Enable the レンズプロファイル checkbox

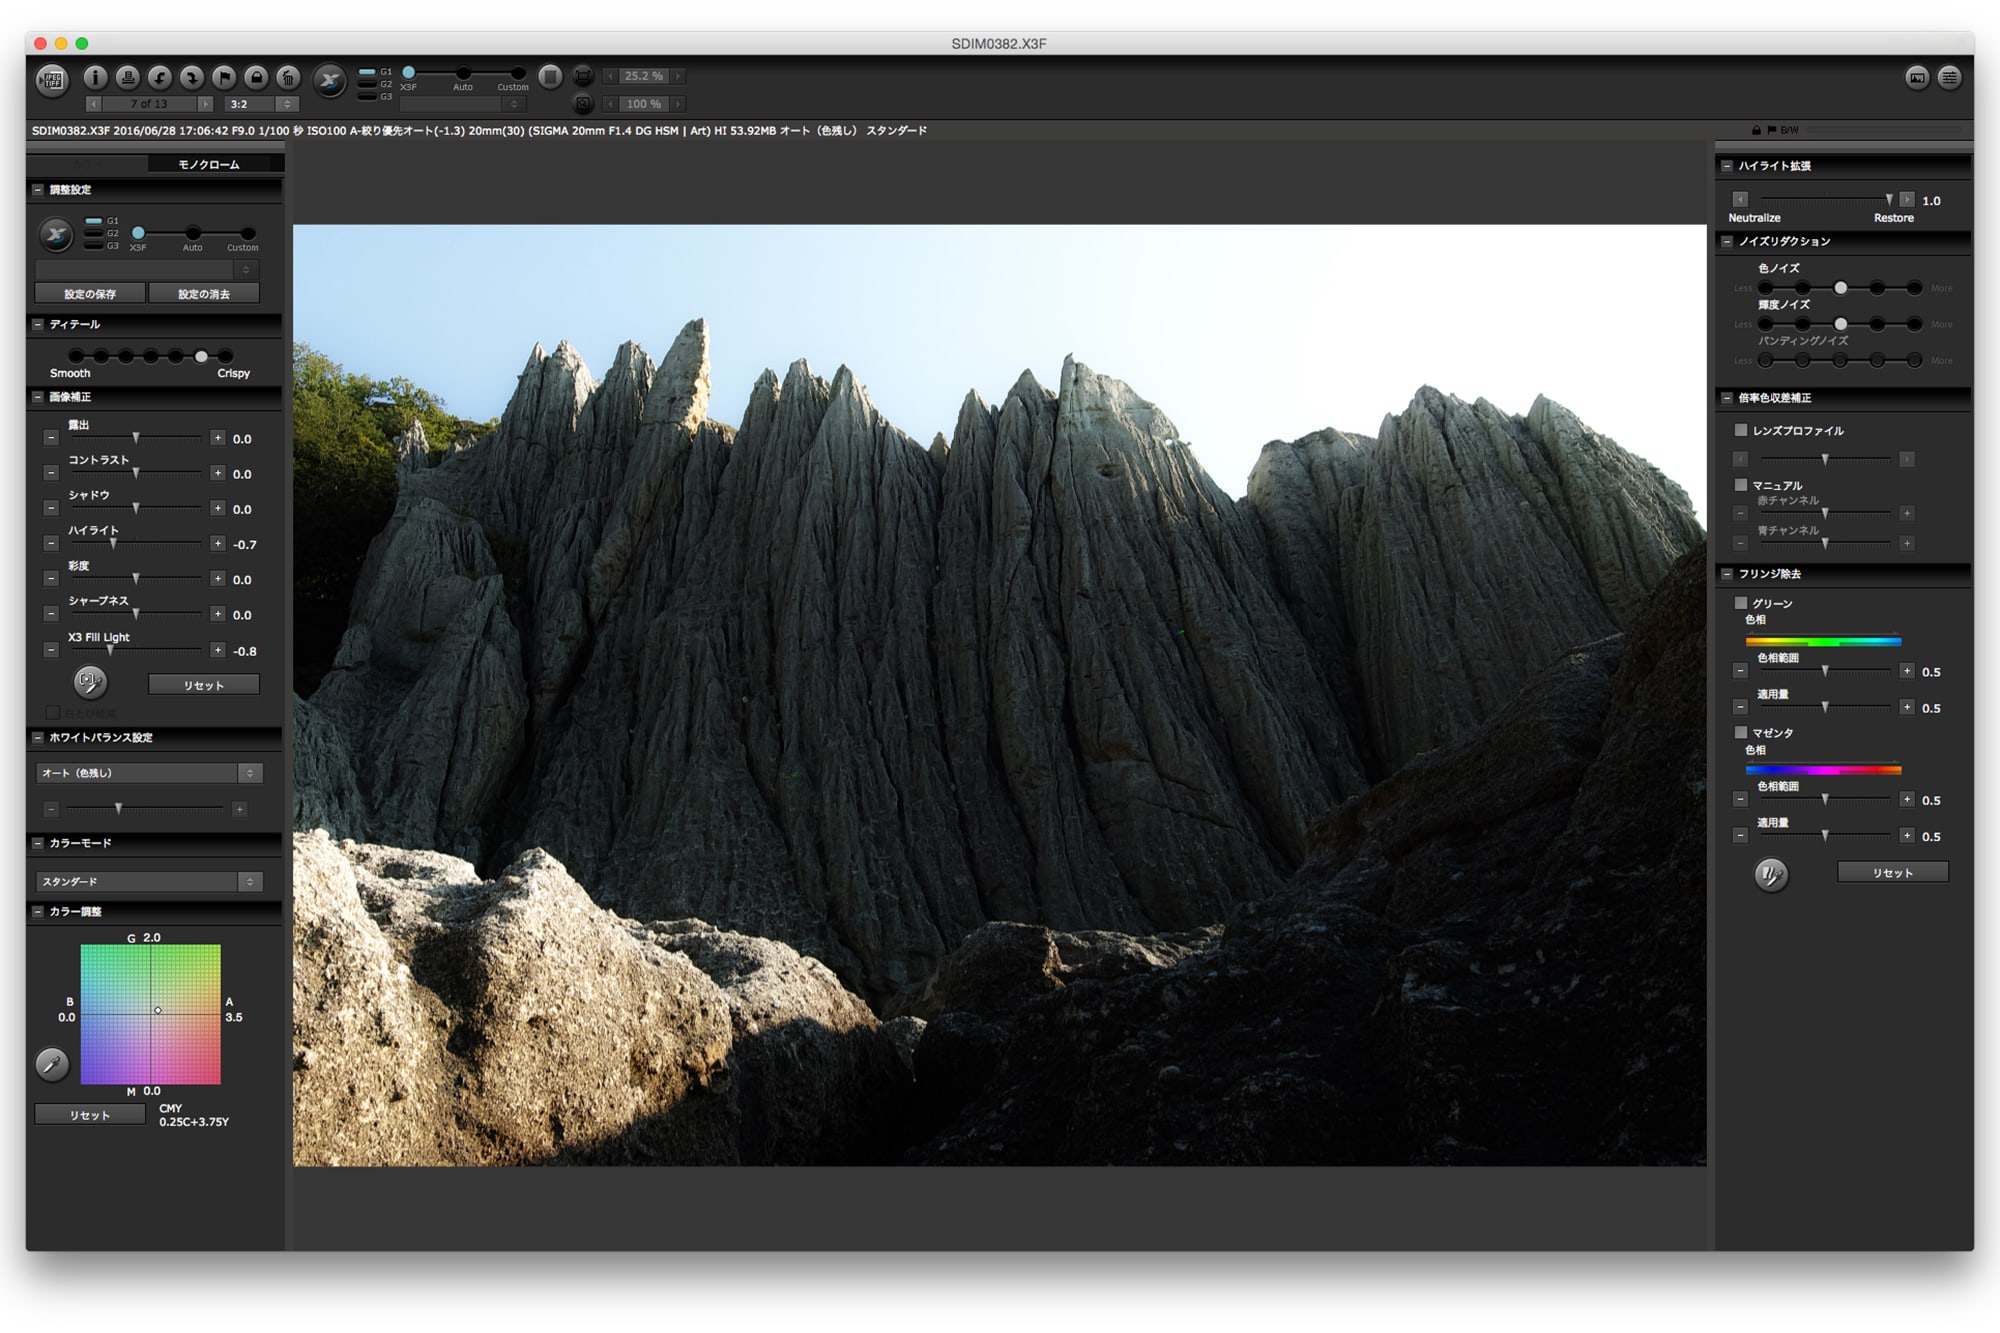coord(1741,430)
